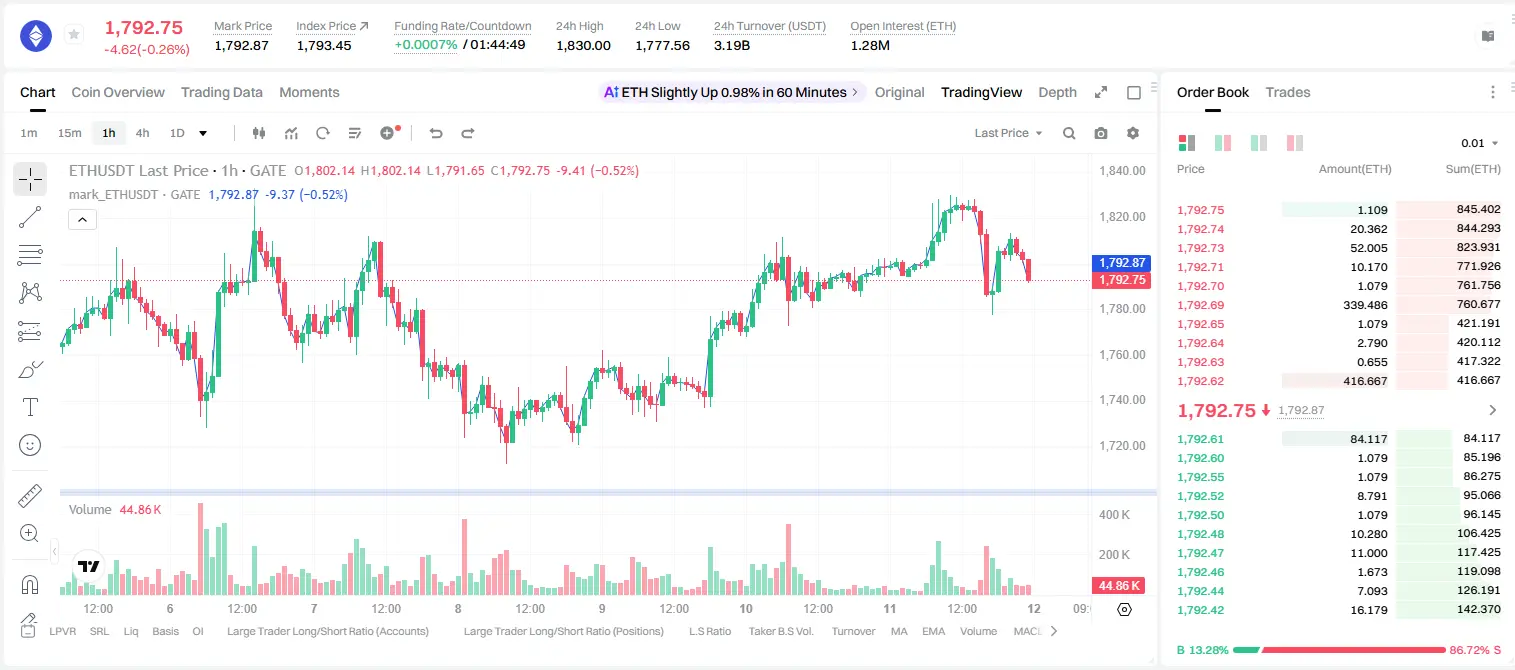Image resolution: width=1515 pixels, height=670 pixels.
Task: Open the Trading Data tab
Action: coord(222,92)
